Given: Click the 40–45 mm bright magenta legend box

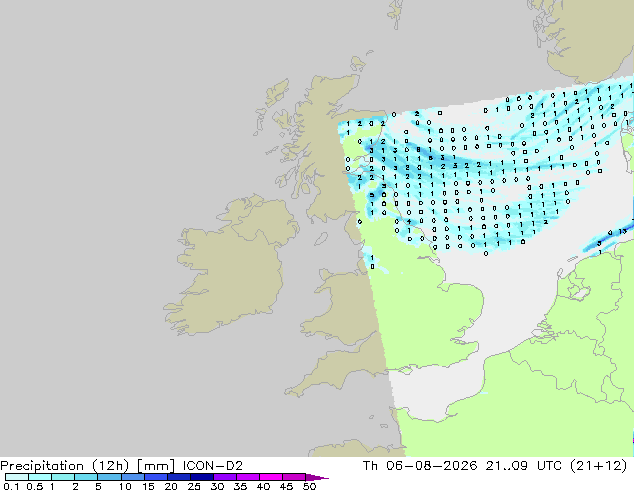Looking at the screenshot, I should point(271,477).
